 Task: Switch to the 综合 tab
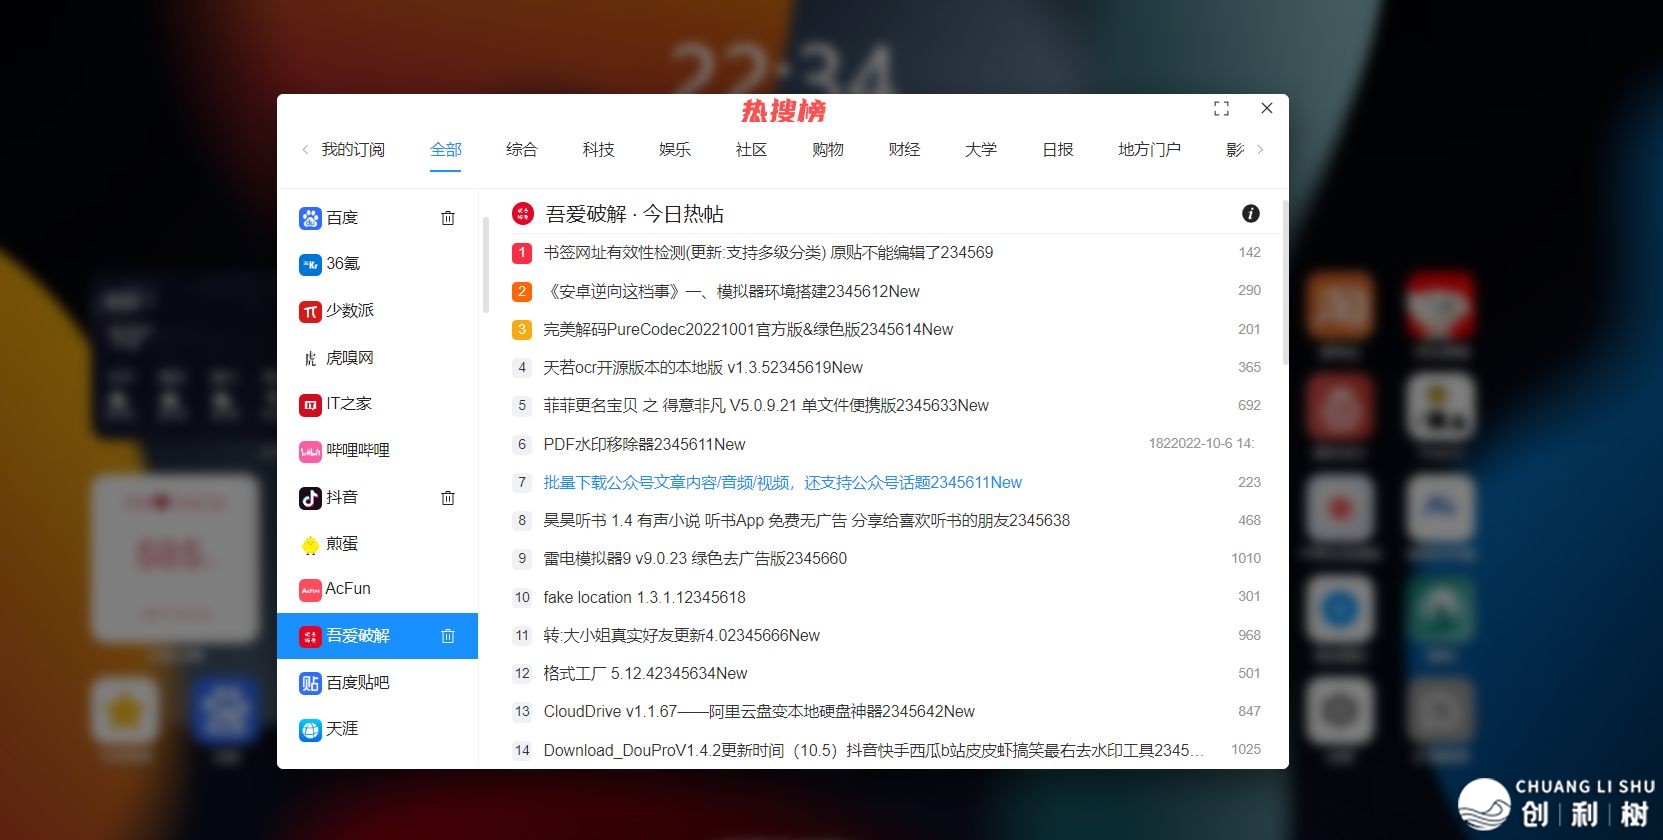(x=522, y=150)
